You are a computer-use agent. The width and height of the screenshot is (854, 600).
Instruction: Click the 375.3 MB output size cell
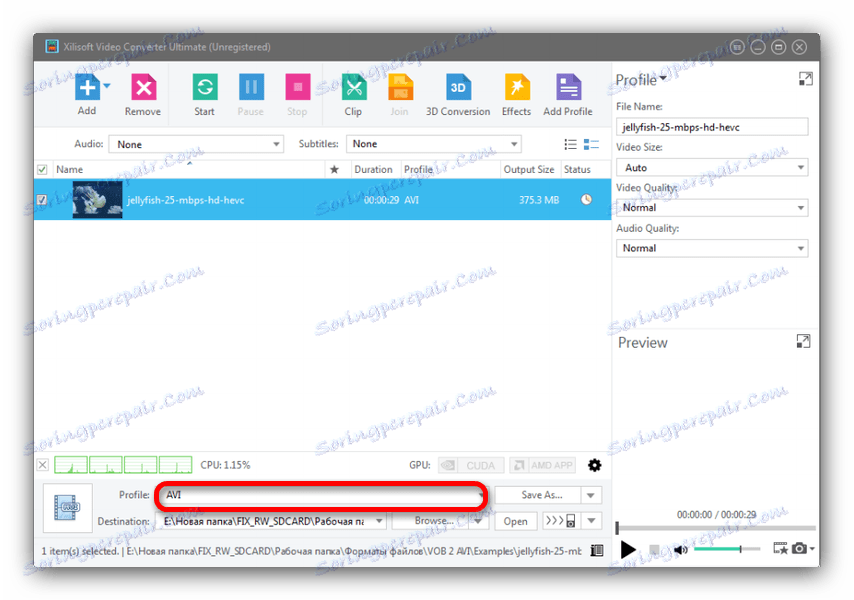(539, 200)
